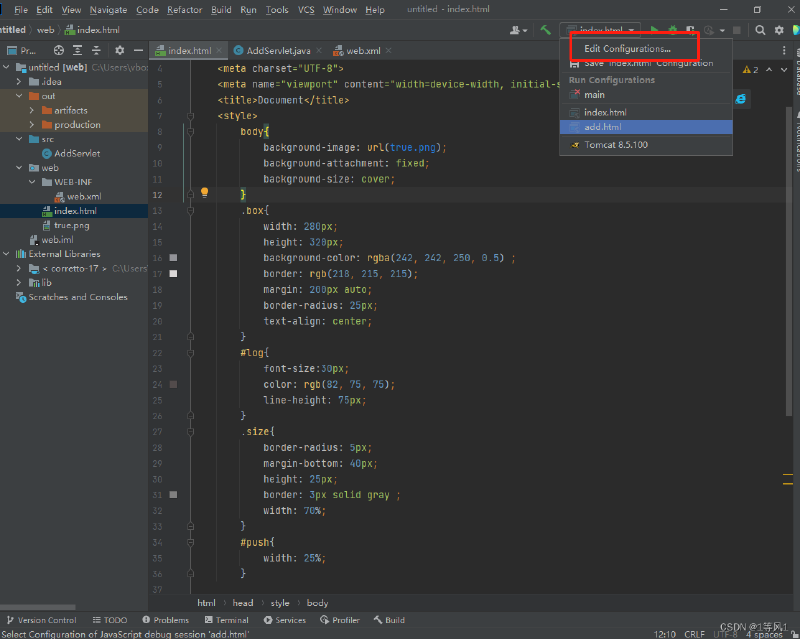Open the Refactor menu

[x=184, y=10]
